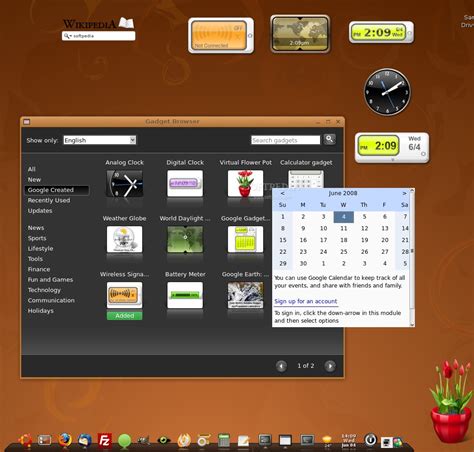This screenshot has height=452, width=474.
Task: Launch Thunderbird from the dock
Action: point(85,440)
